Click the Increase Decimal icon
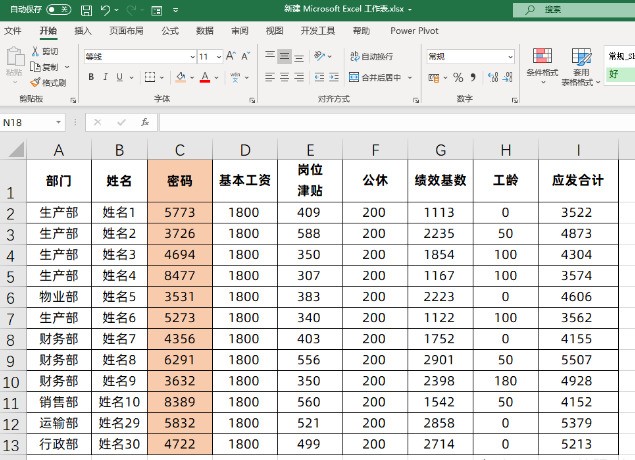The width and height of the screenshot is (635, 460). [493, 77]
